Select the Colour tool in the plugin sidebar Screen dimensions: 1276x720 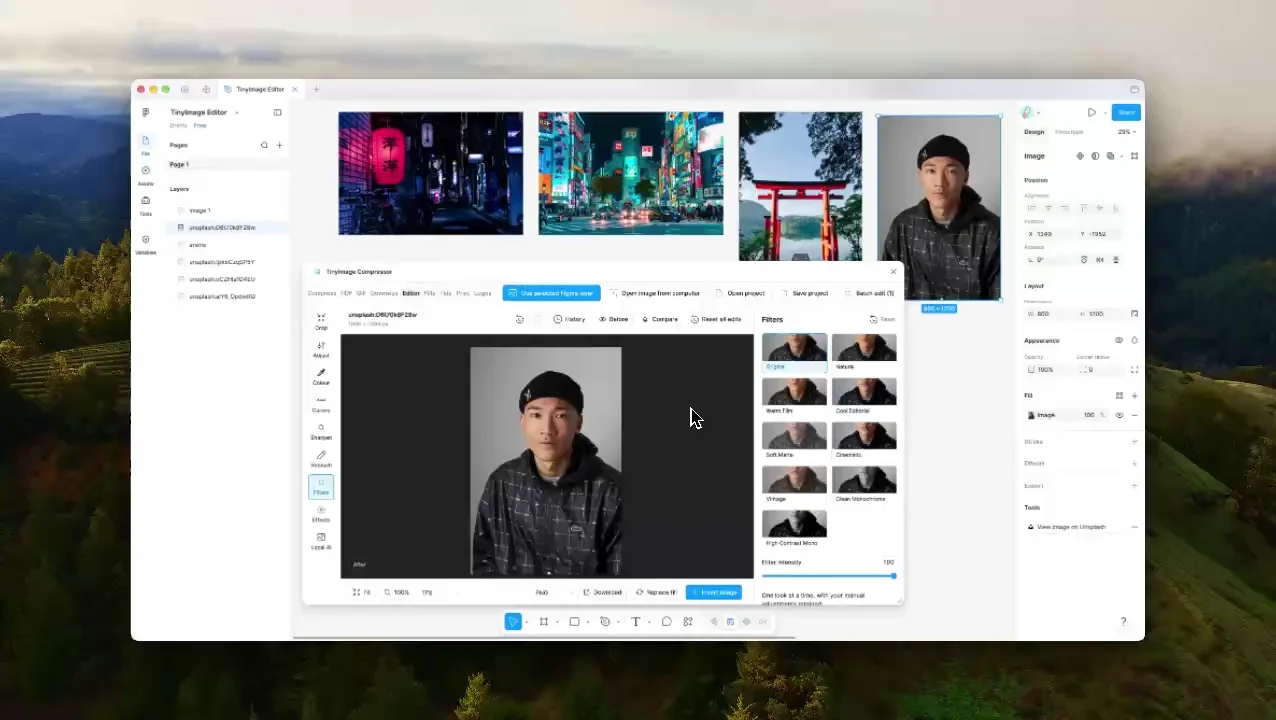click(321, 376)
